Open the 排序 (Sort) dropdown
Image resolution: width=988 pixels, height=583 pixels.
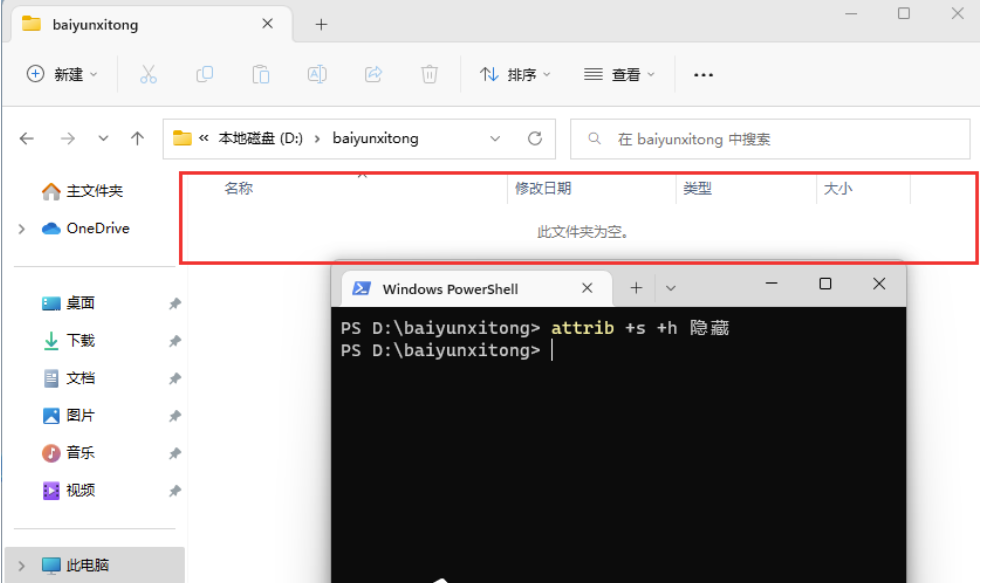point(515,74)
